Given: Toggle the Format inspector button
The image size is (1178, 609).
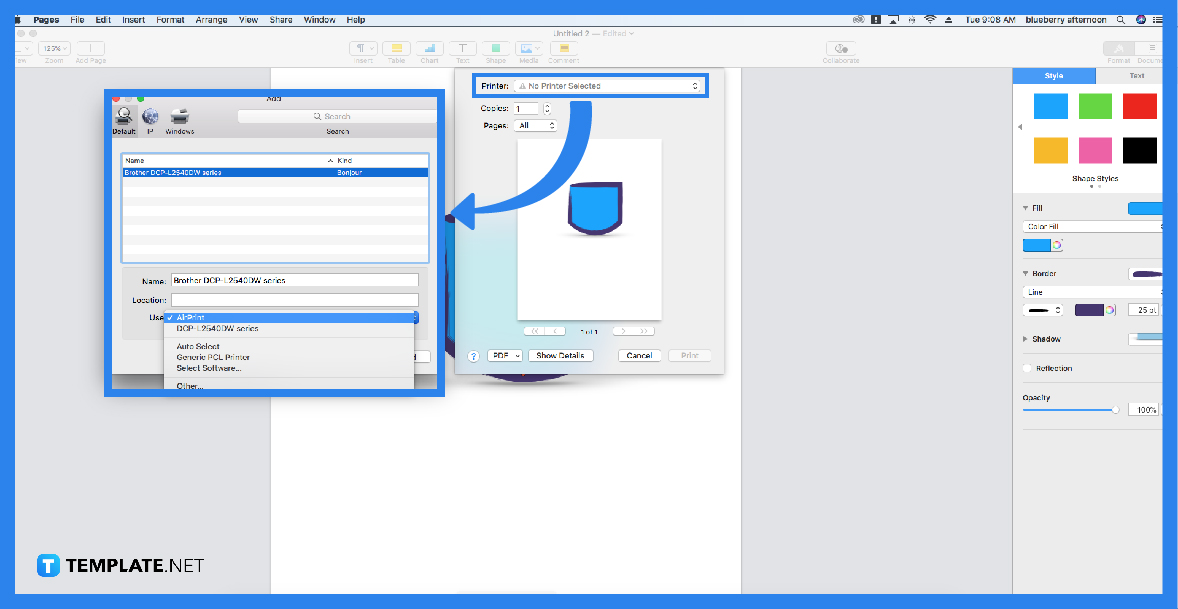Looking at the screenshot, I should pyautogui.click(x=1119, y=49).
